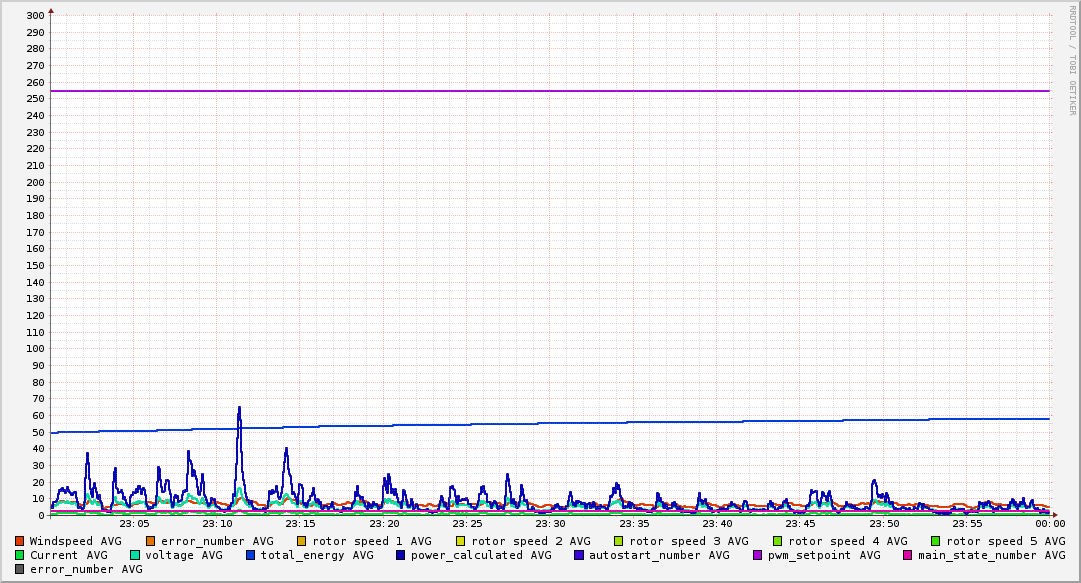1081x583 pixels.
Task: Click the autostart_number AVG legend label
Action: (659, 555)
